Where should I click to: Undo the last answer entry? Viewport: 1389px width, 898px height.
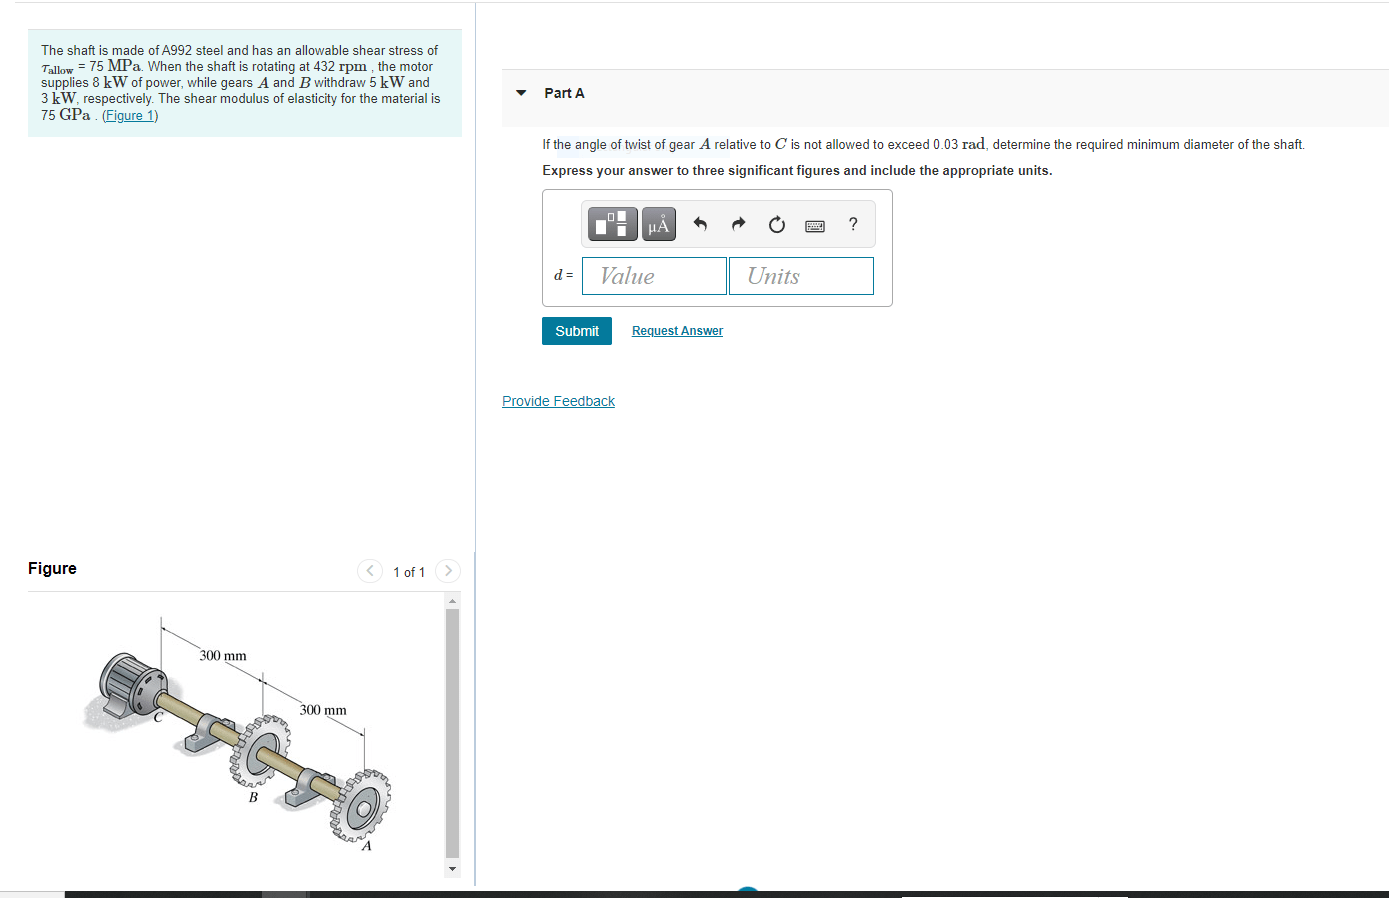point(700,224)
